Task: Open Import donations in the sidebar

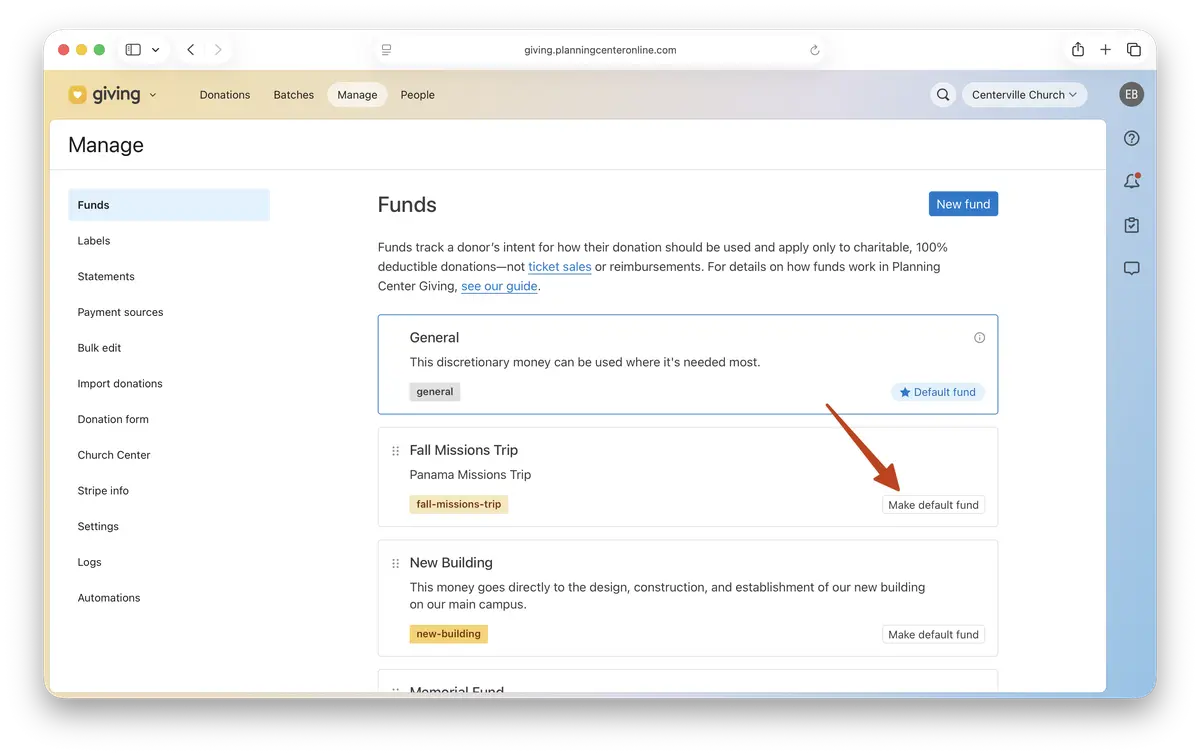Action: pos(169,384)
